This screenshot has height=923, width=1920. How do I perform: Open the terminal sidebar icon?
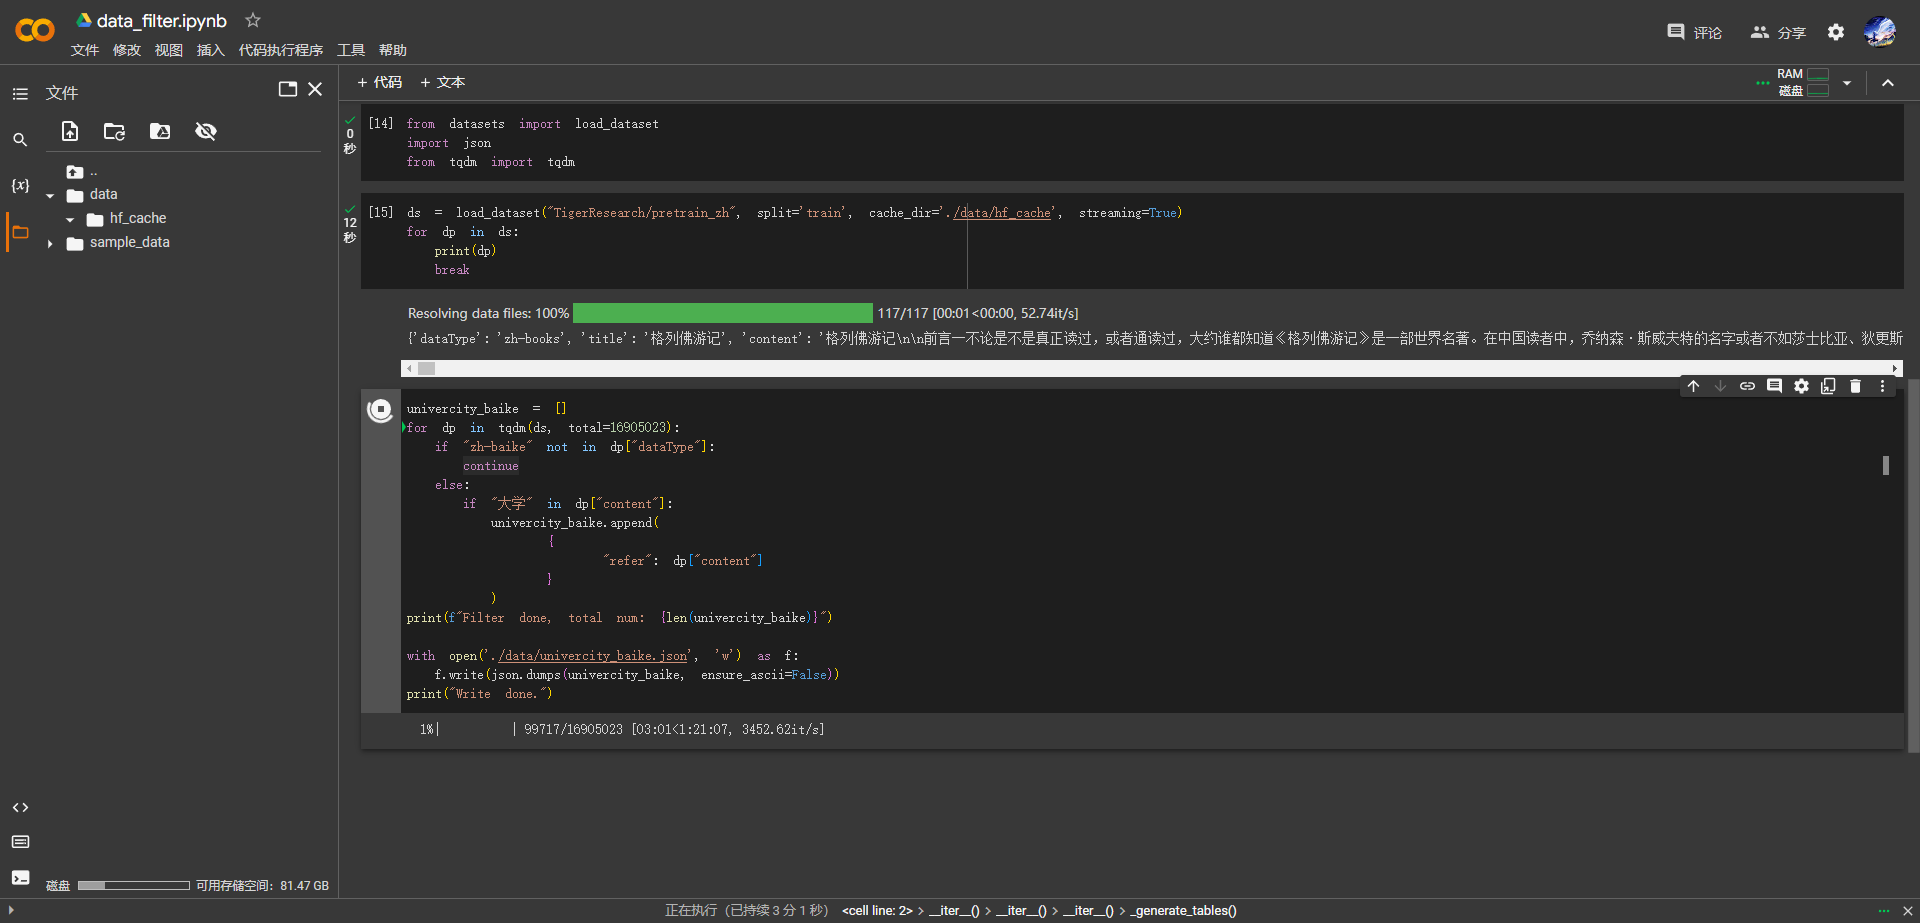click(x=20, y=878)
